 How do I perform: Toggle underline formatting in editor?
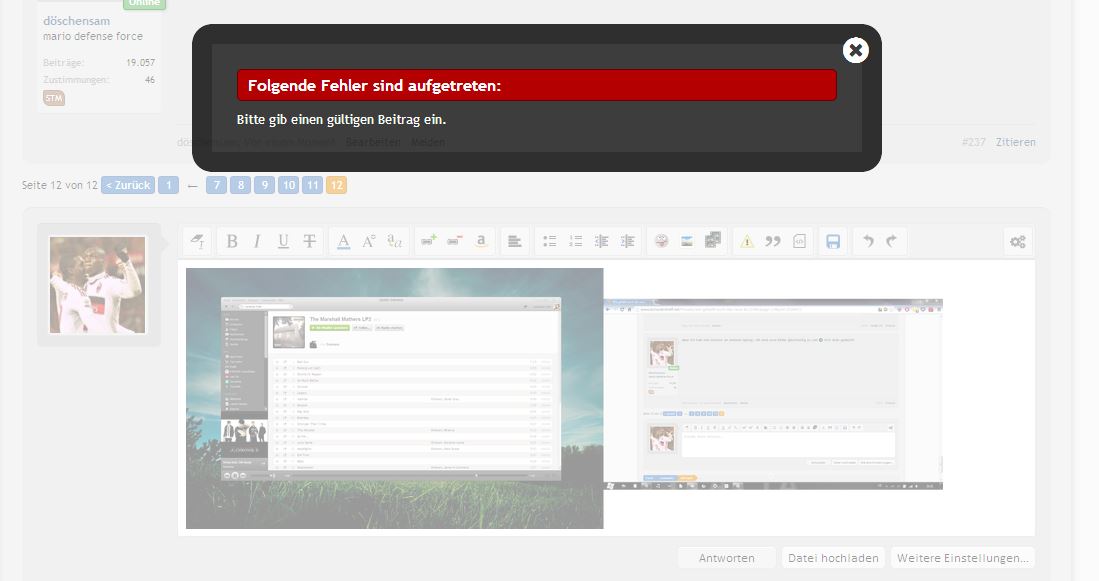283,241
